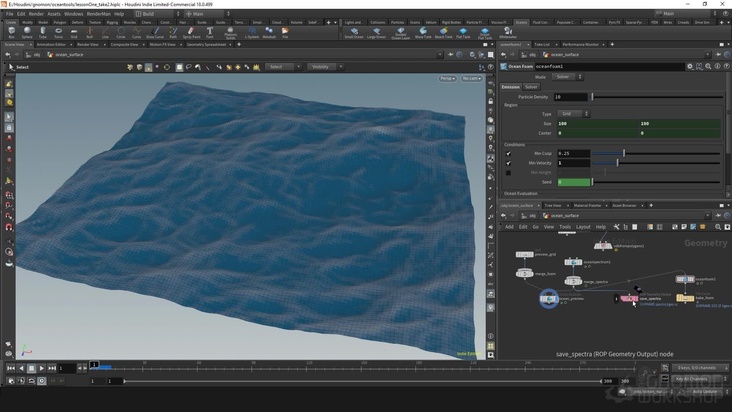Click the ocean_preview node
Image resolution: width=732 pixels, height=412 pixels.
[549, 296]
